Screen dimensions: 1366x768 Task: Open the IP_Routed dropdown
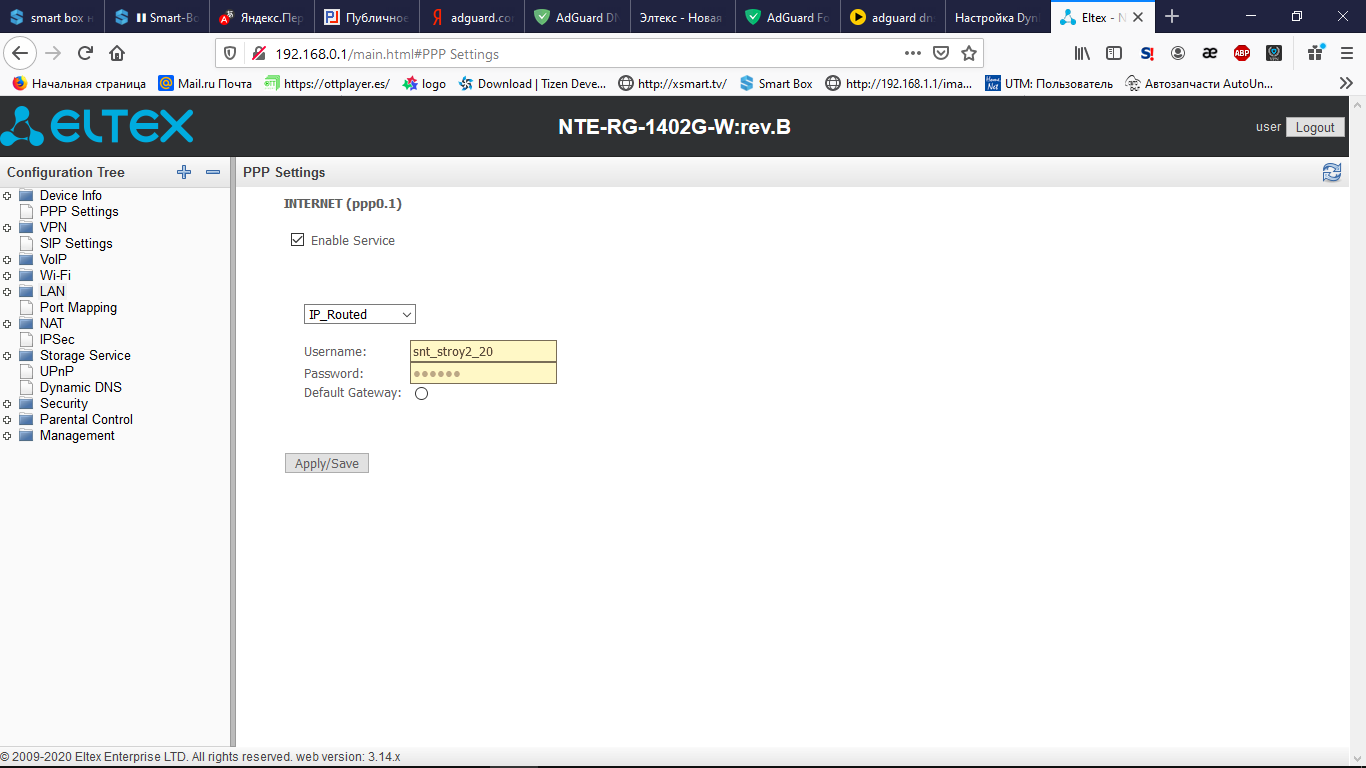coord(360,314)
